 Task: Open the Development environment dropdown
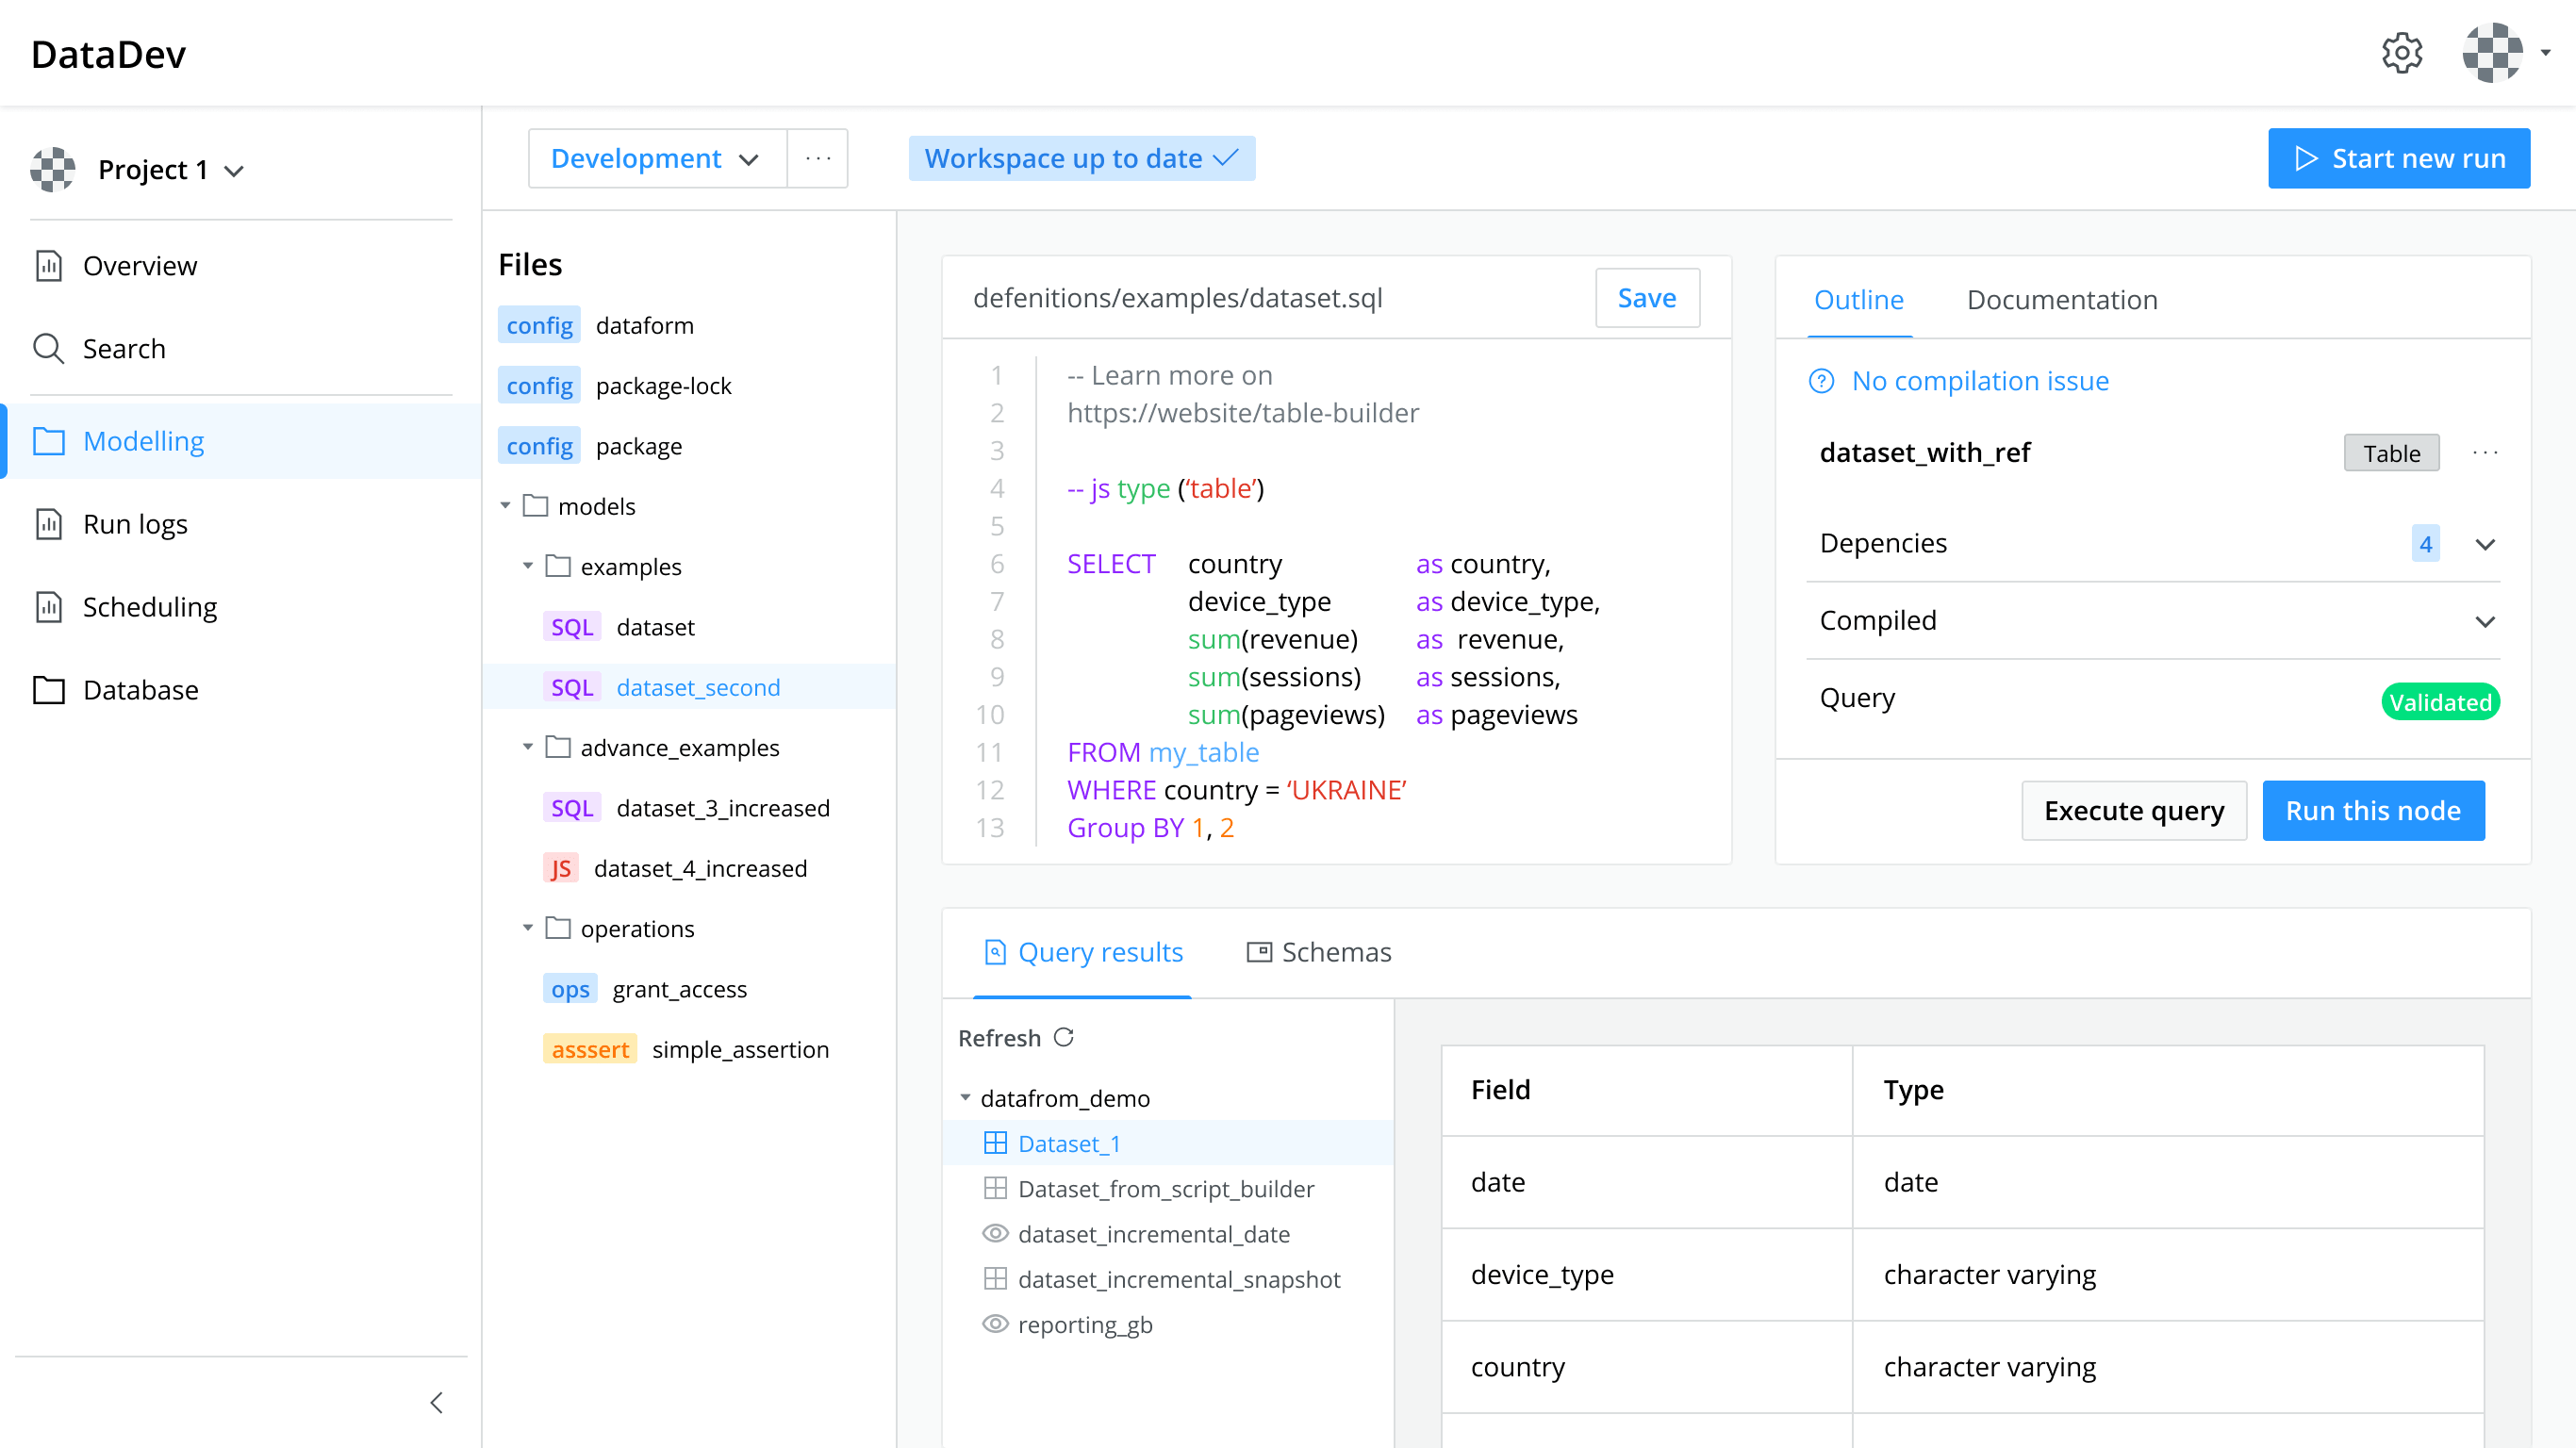(656, 158)
